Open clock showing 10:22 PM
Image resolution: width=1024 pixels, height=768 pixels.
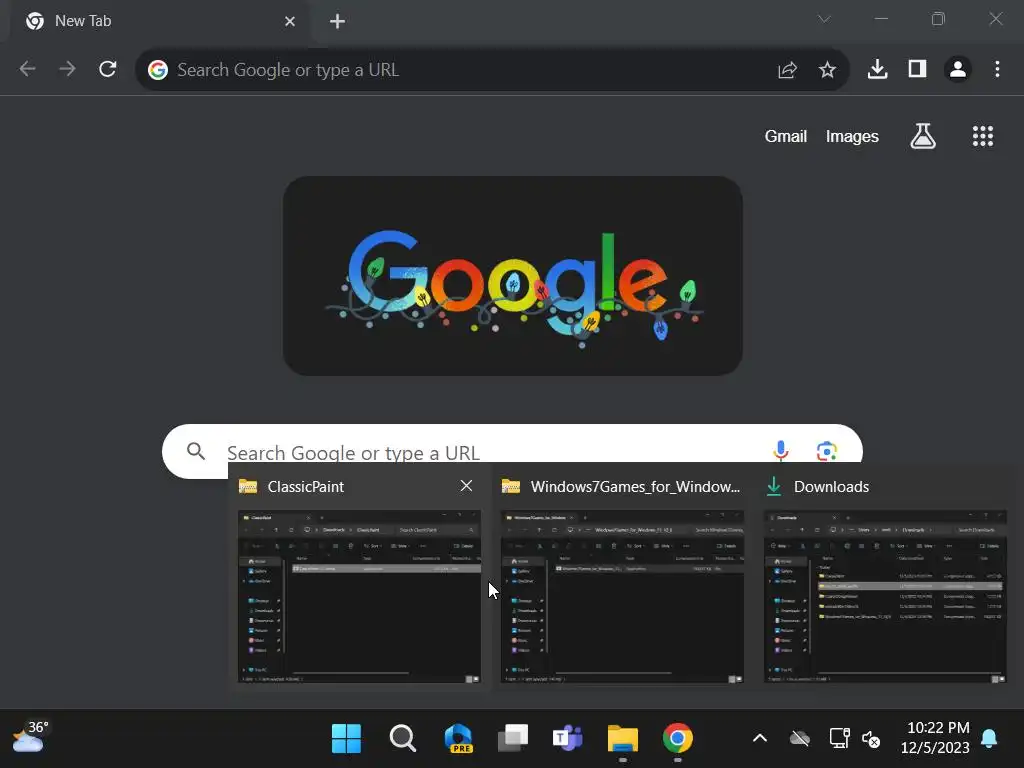point(936,738)
